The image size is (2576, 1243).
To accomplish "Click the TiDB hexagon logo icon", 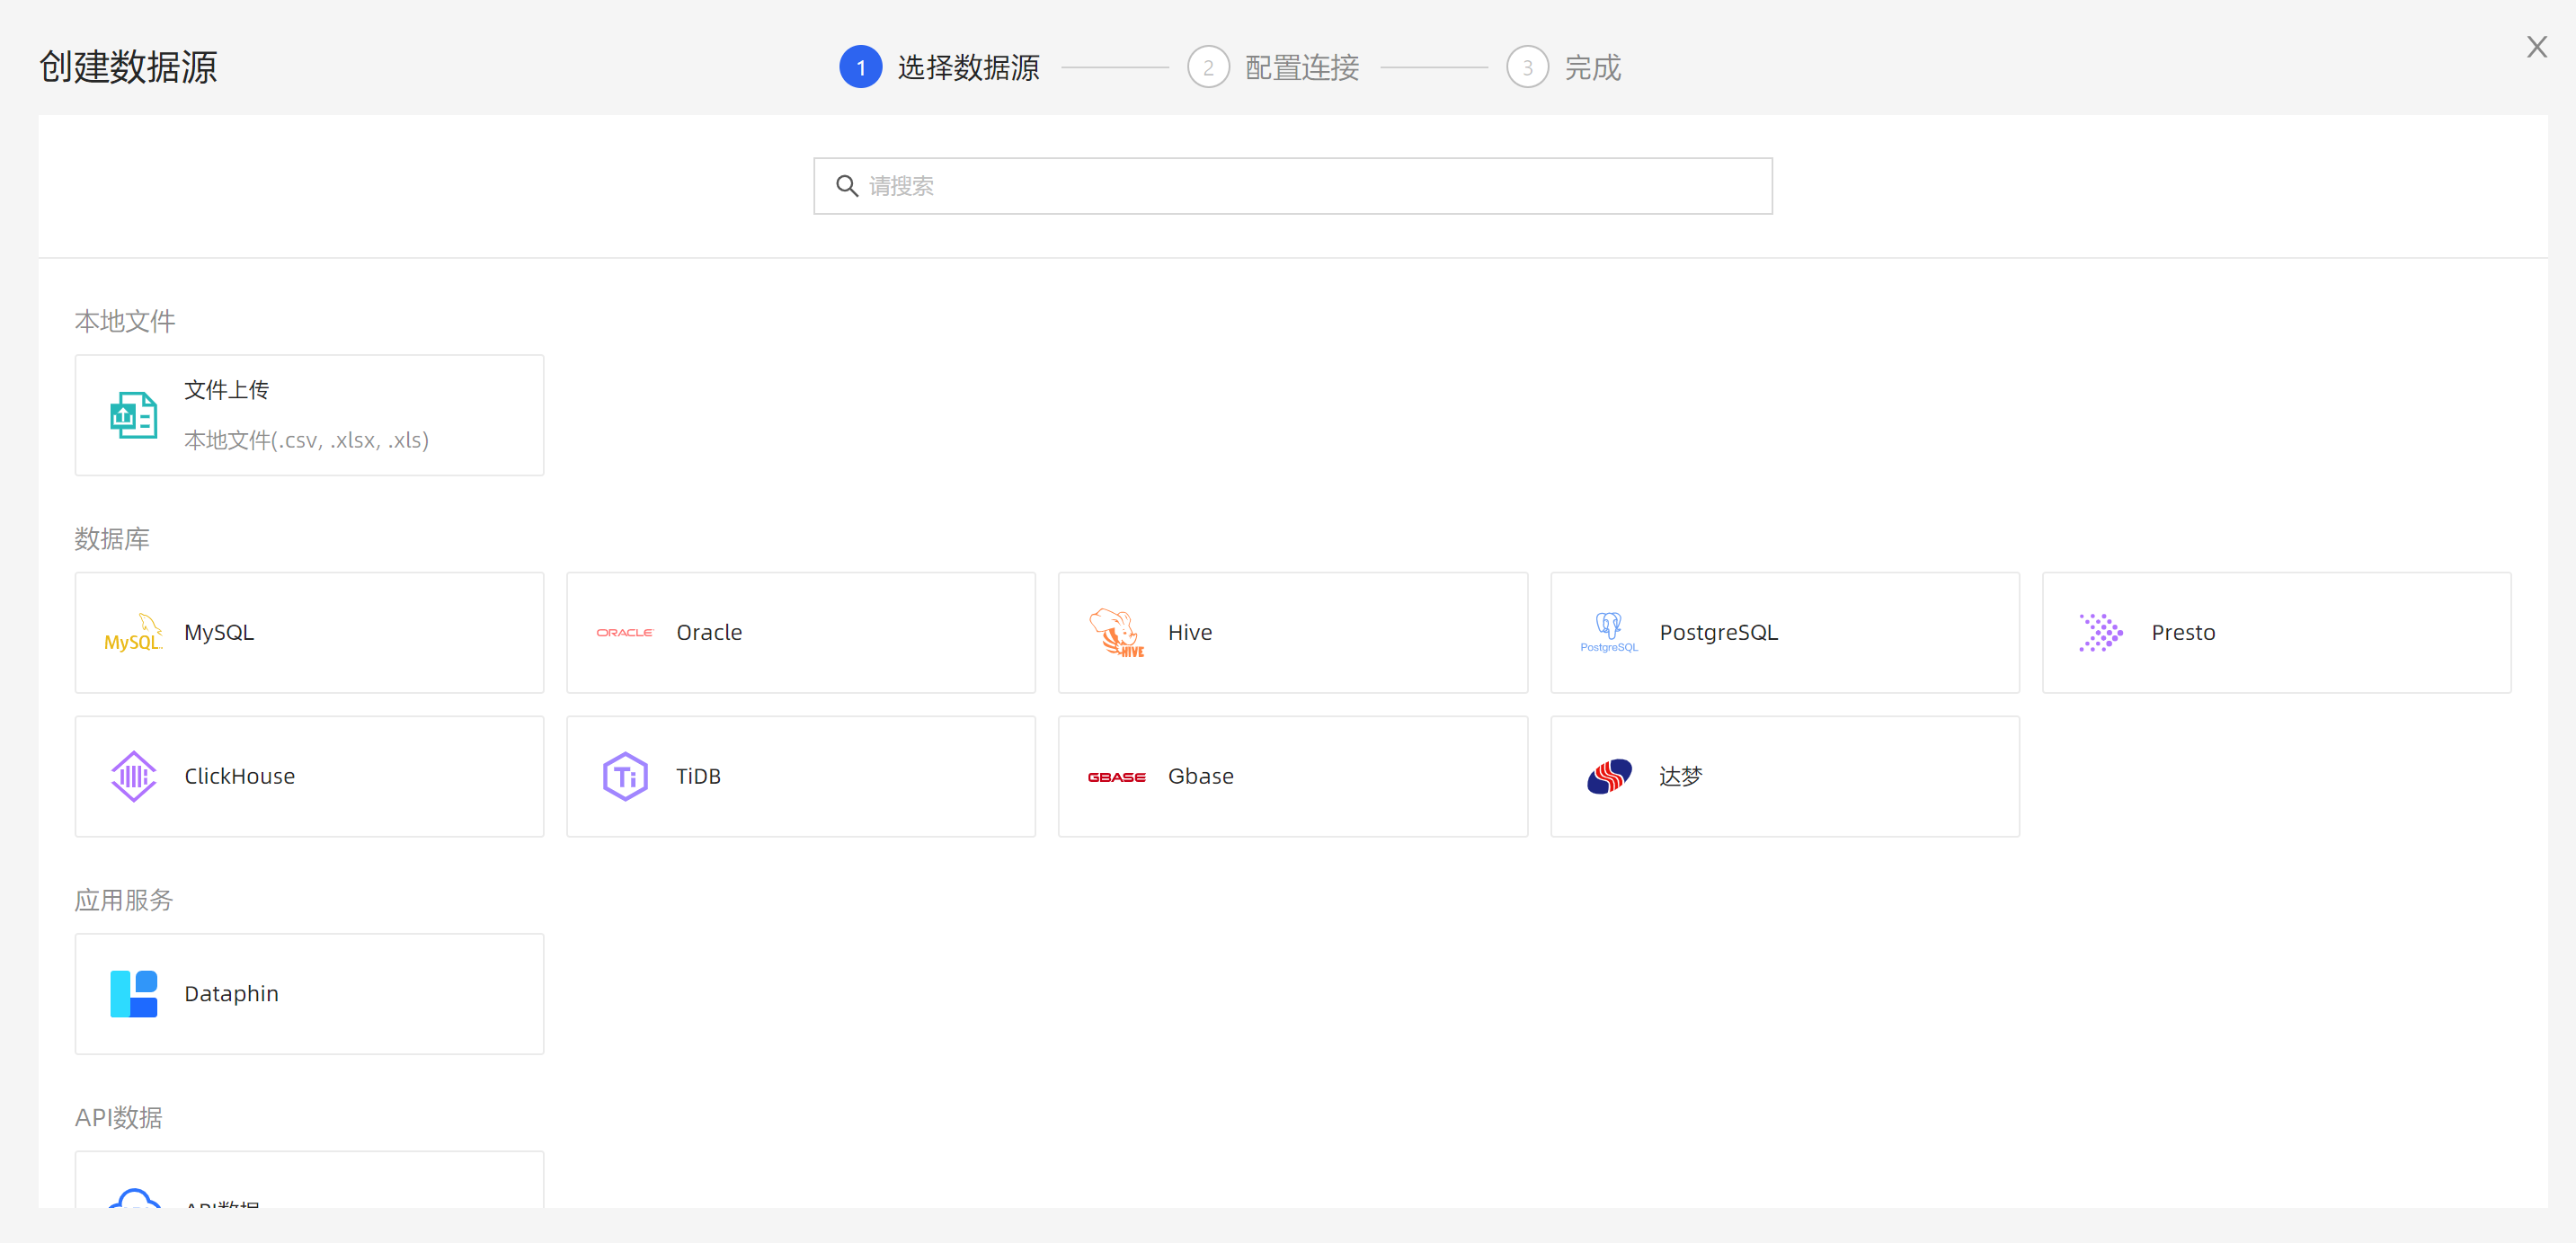I will (625, 777).
